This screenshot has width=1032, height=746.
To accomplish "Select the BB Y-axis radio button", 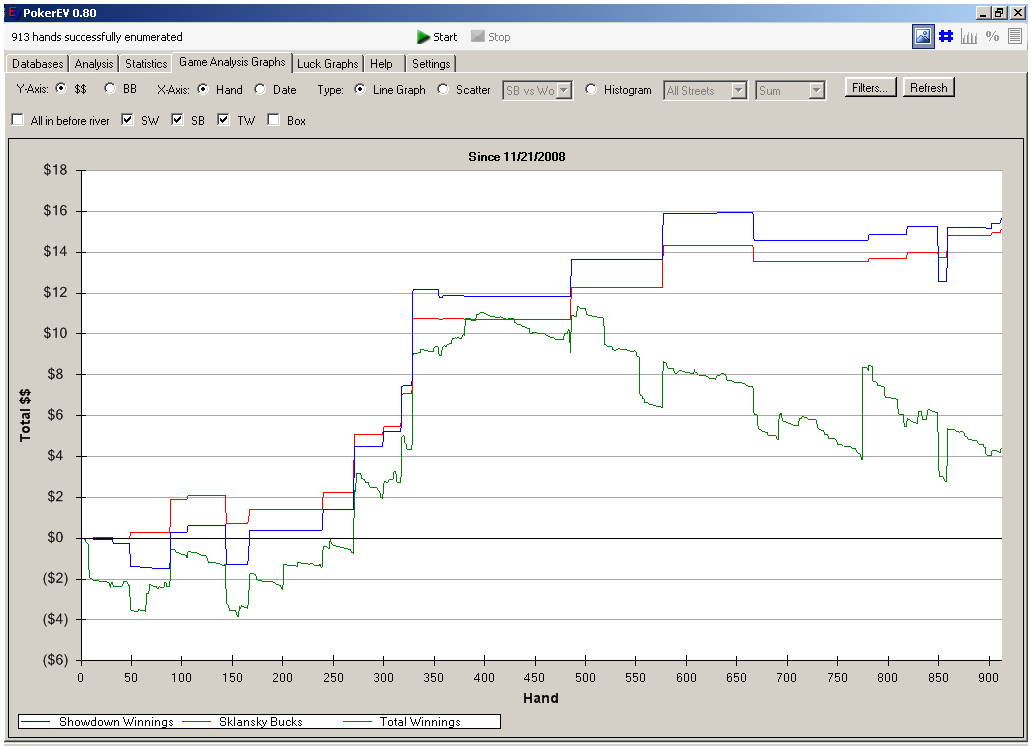I will (110, 89).
